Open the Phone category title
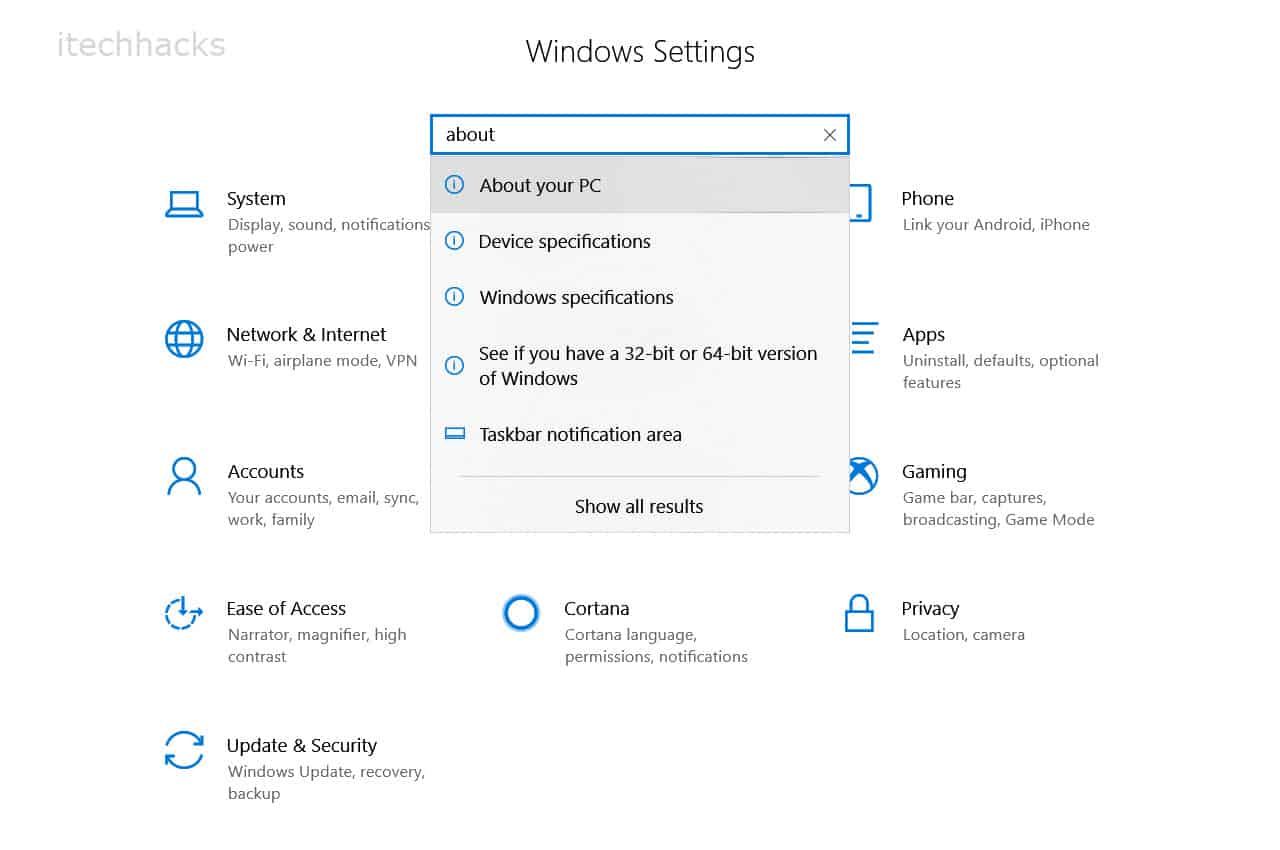The height and width of the screenshot is (850, 1280). (928, 199)
